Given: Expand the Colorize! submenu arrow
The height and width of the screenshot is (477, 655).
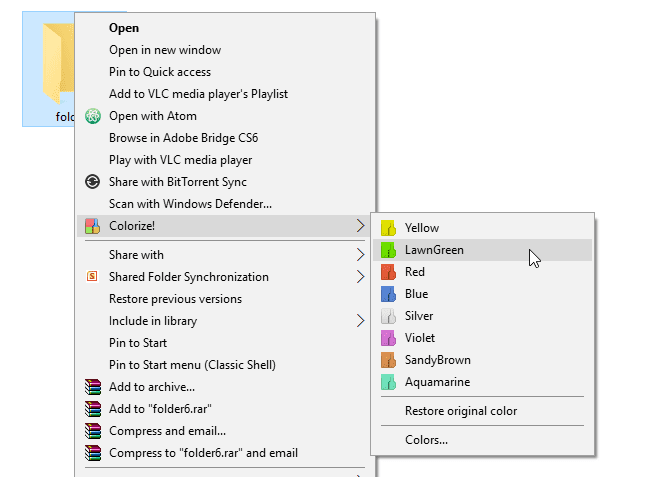Looking at the screenshot, I should coord(361,226).
